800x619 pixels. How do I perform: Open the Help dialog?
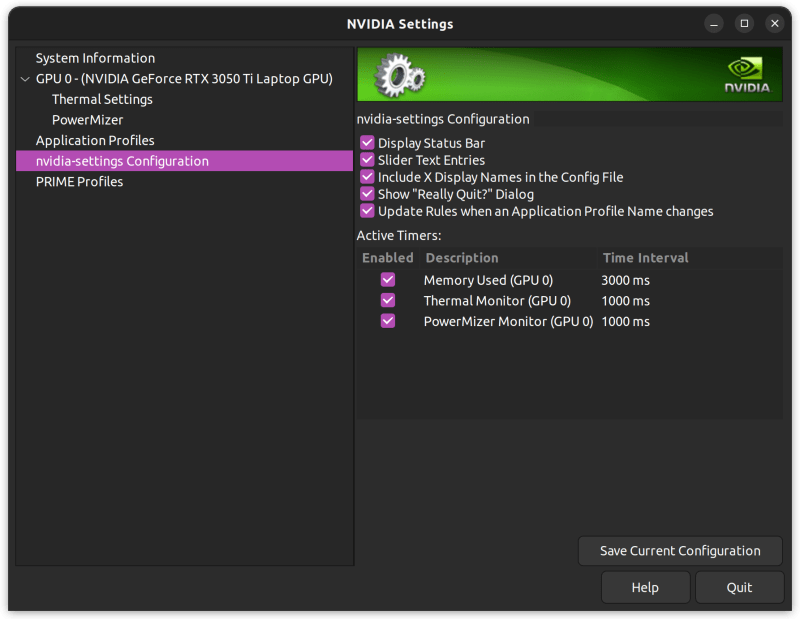click(x=645, y=587)
